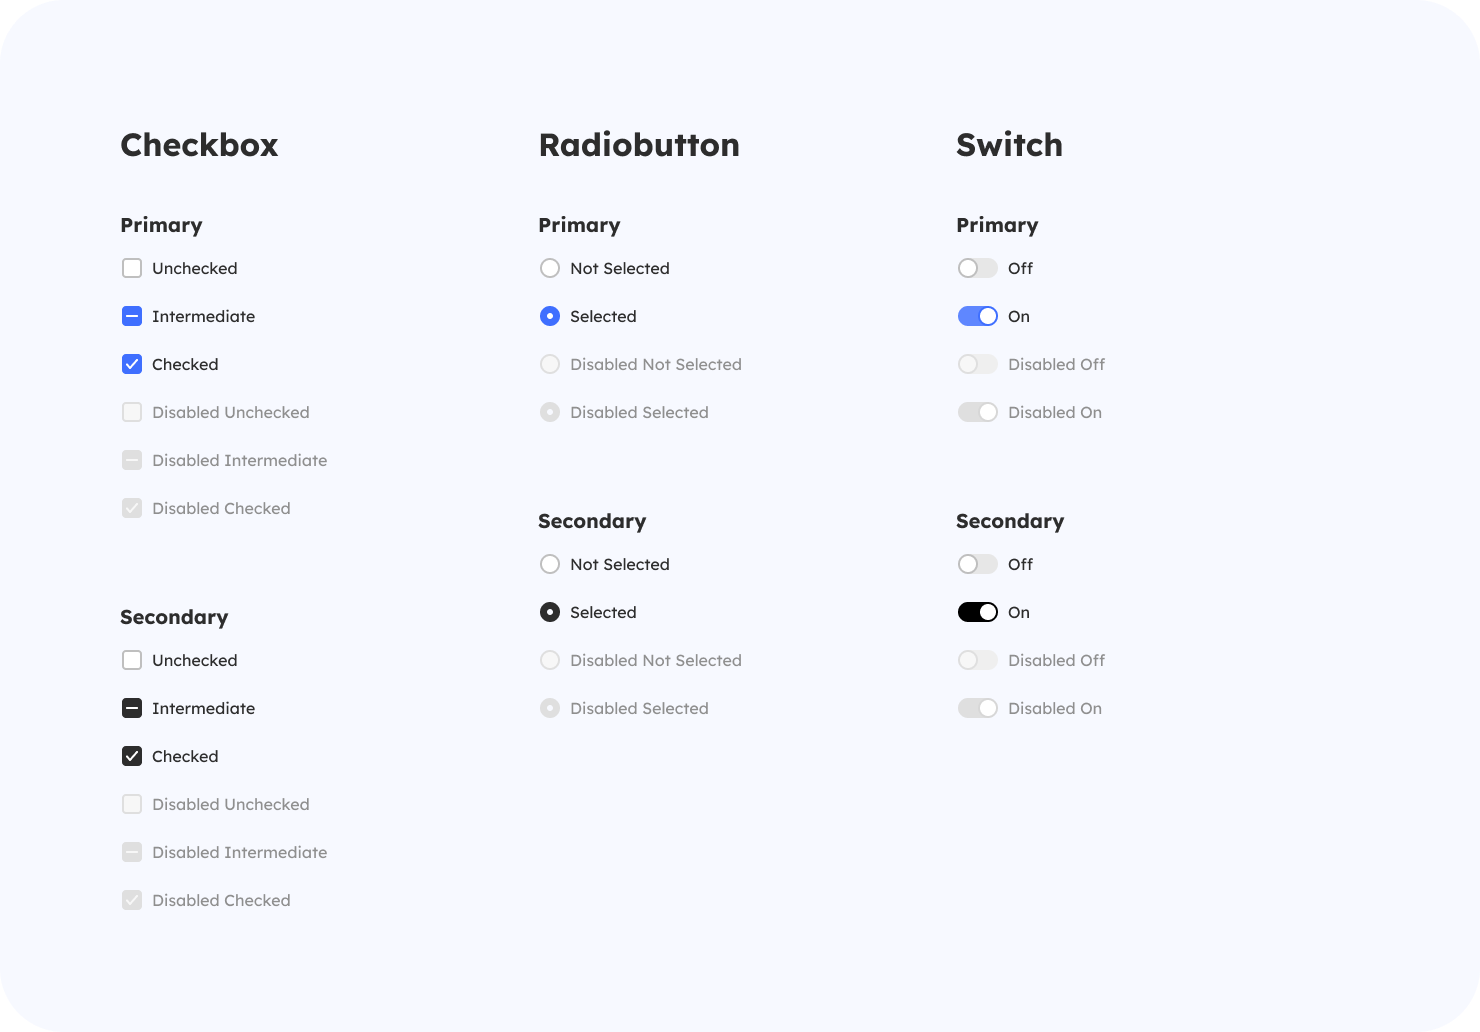The width and height of the screenshot is (1480, 1032).
Task: Uncheck the blue Primary Checked checkbox
Action: [x=132, y=364]
